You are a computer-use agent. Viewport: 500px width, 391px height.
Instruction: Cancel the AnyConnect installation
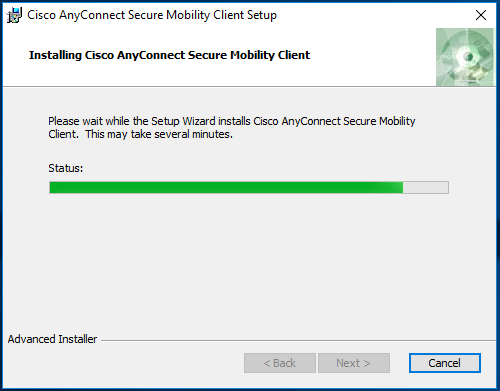[x=445, y=363]
